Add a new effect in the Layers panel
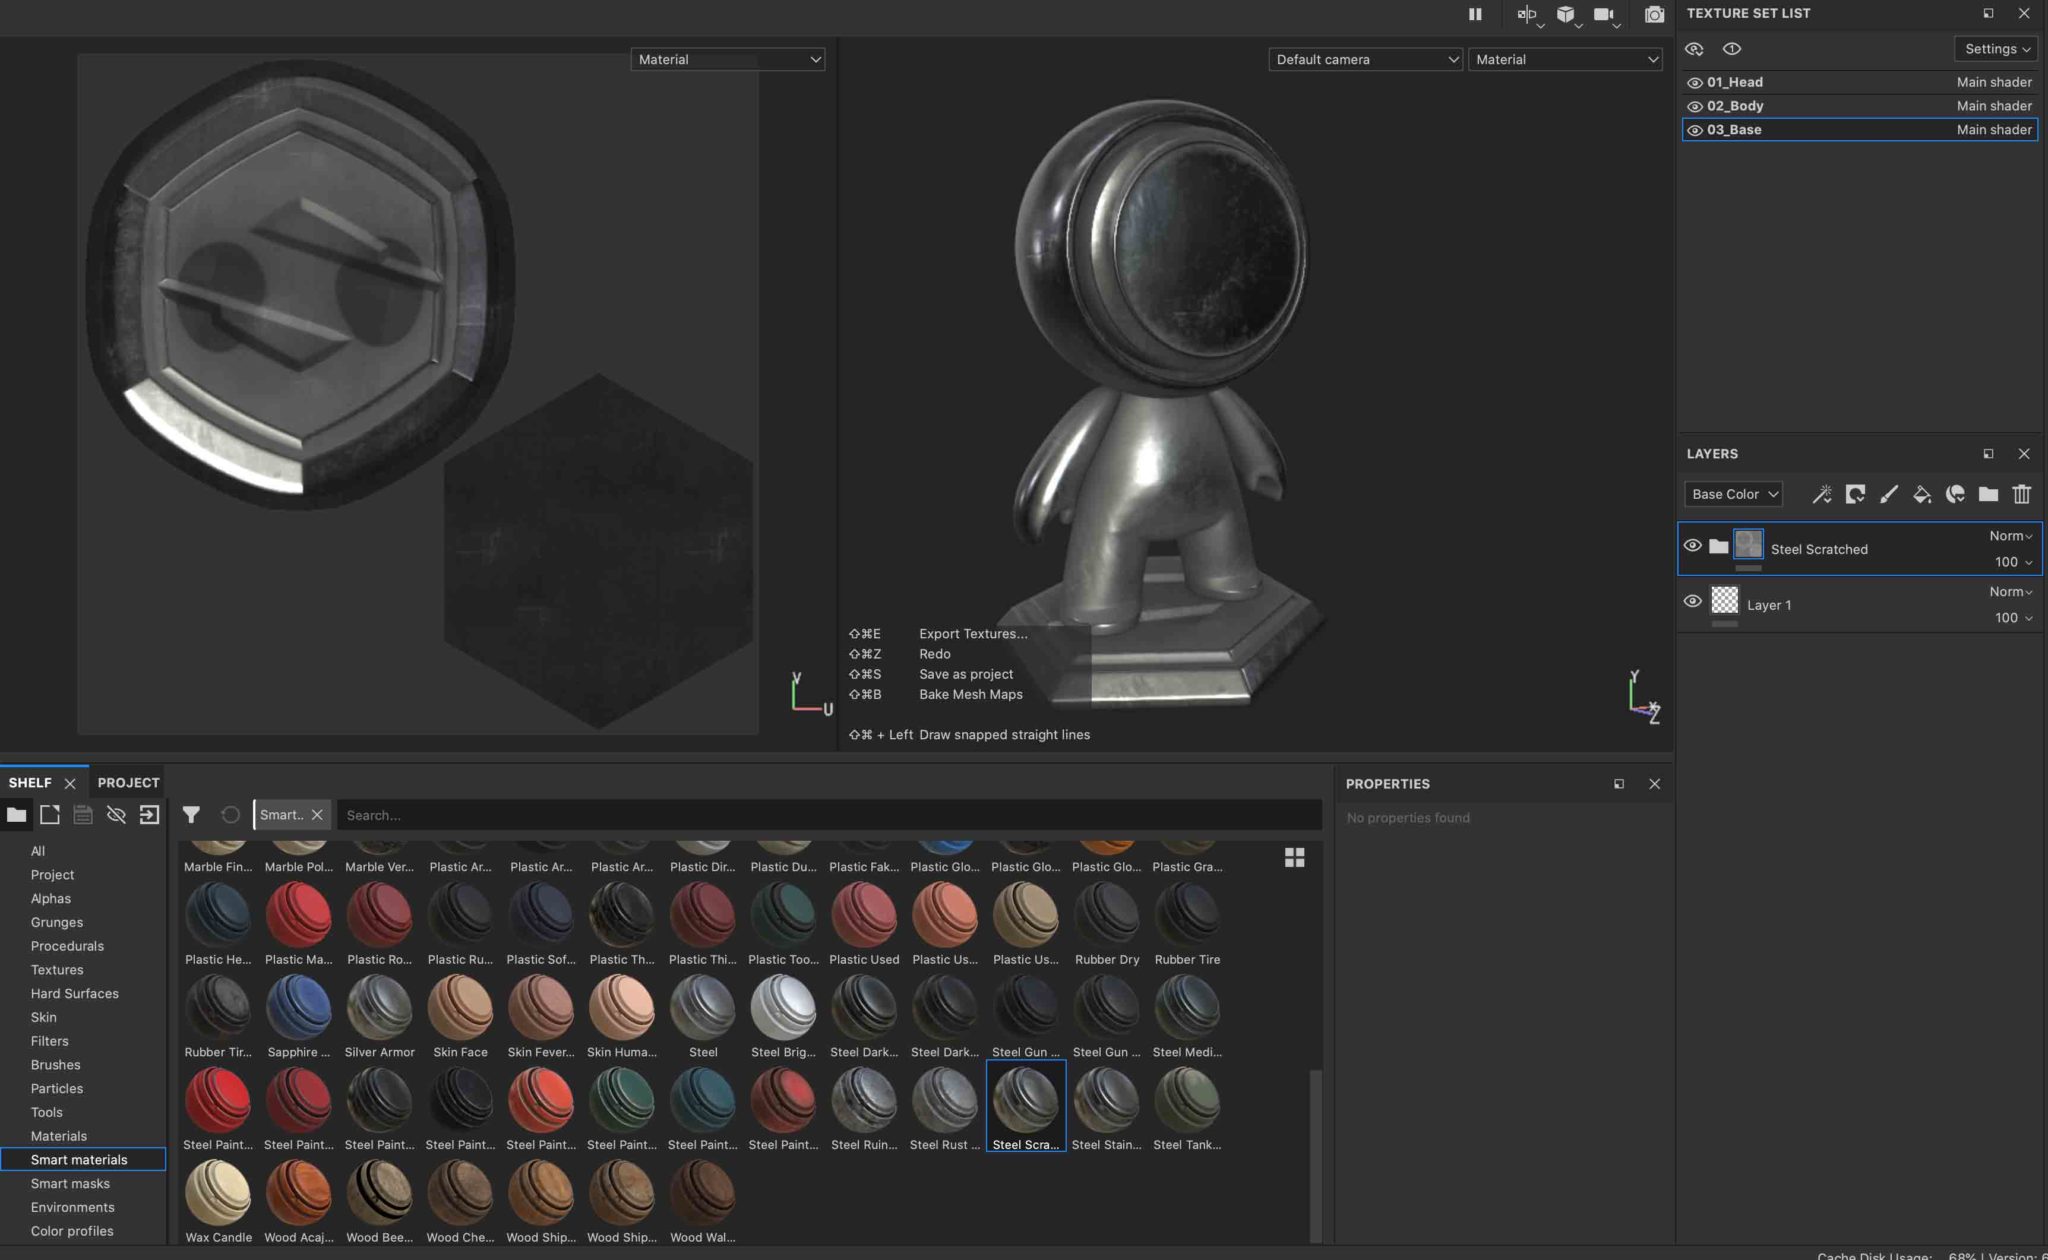The width and height of the screenshot is (2048, 1260). pyautogui.click(x=1823, y=494)
